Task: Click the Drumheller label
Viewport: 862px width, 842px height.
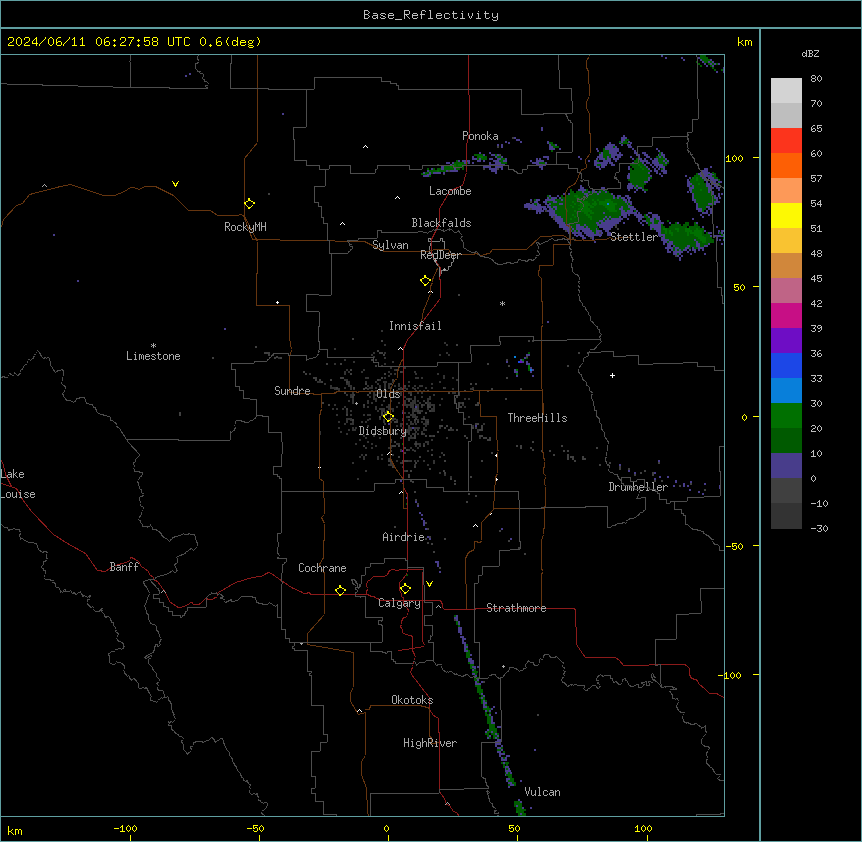Action: coord(638,487)
